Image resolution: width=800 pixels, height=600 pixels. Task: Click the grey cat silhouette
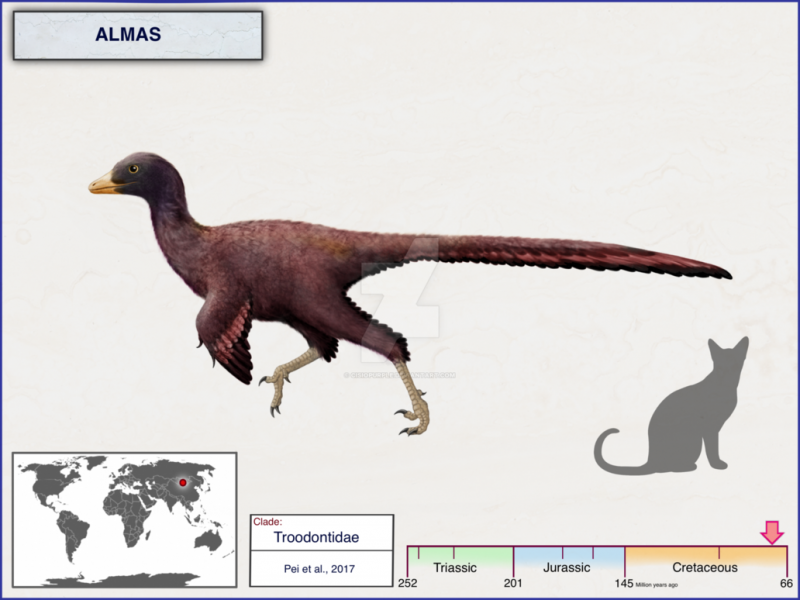click(671, 406)
